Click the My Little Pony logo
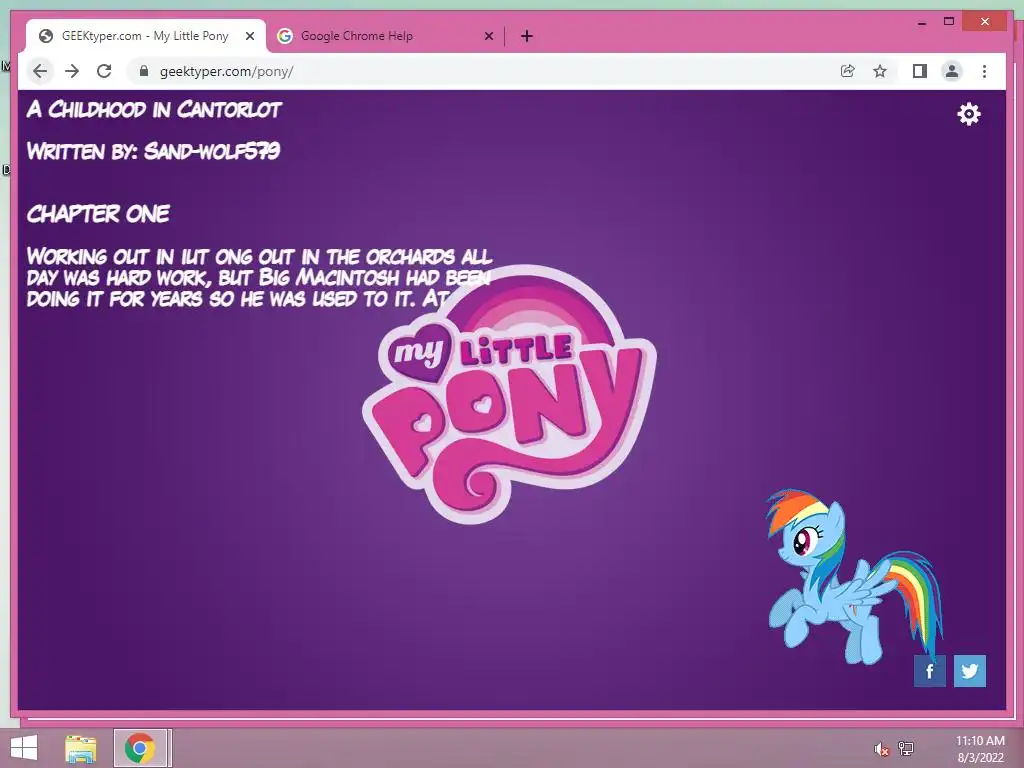The width and height of the screenshot is (1024, 768). [x=509, y=394]
